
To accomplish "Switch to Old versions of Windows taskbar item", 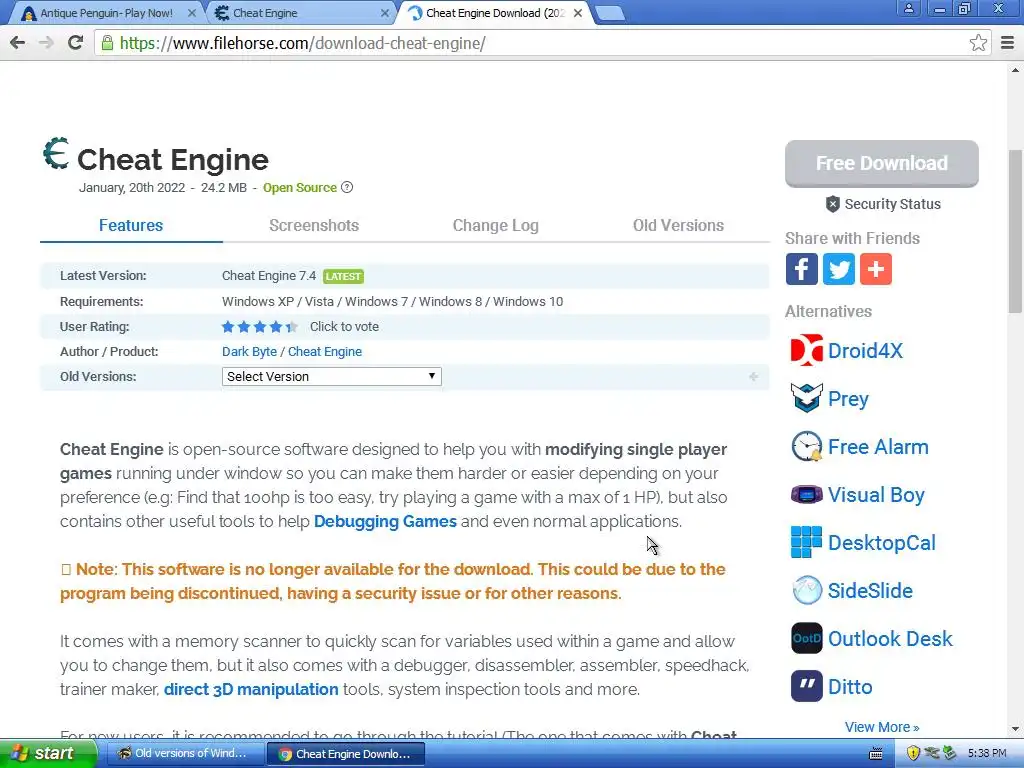I will point(183,754).
